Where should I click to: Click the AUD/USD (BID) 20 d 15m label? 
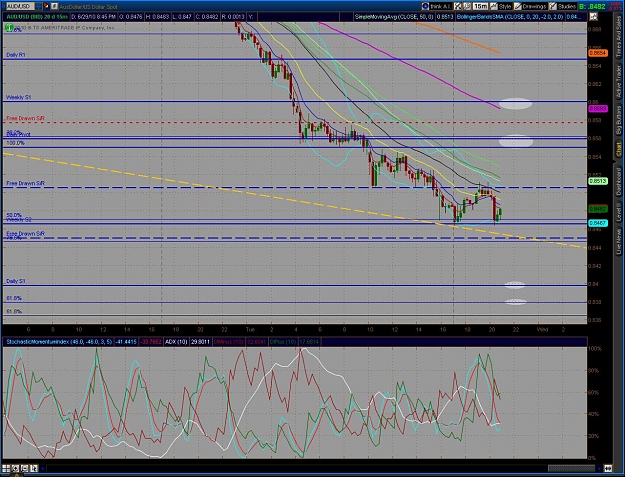point(37,17)
